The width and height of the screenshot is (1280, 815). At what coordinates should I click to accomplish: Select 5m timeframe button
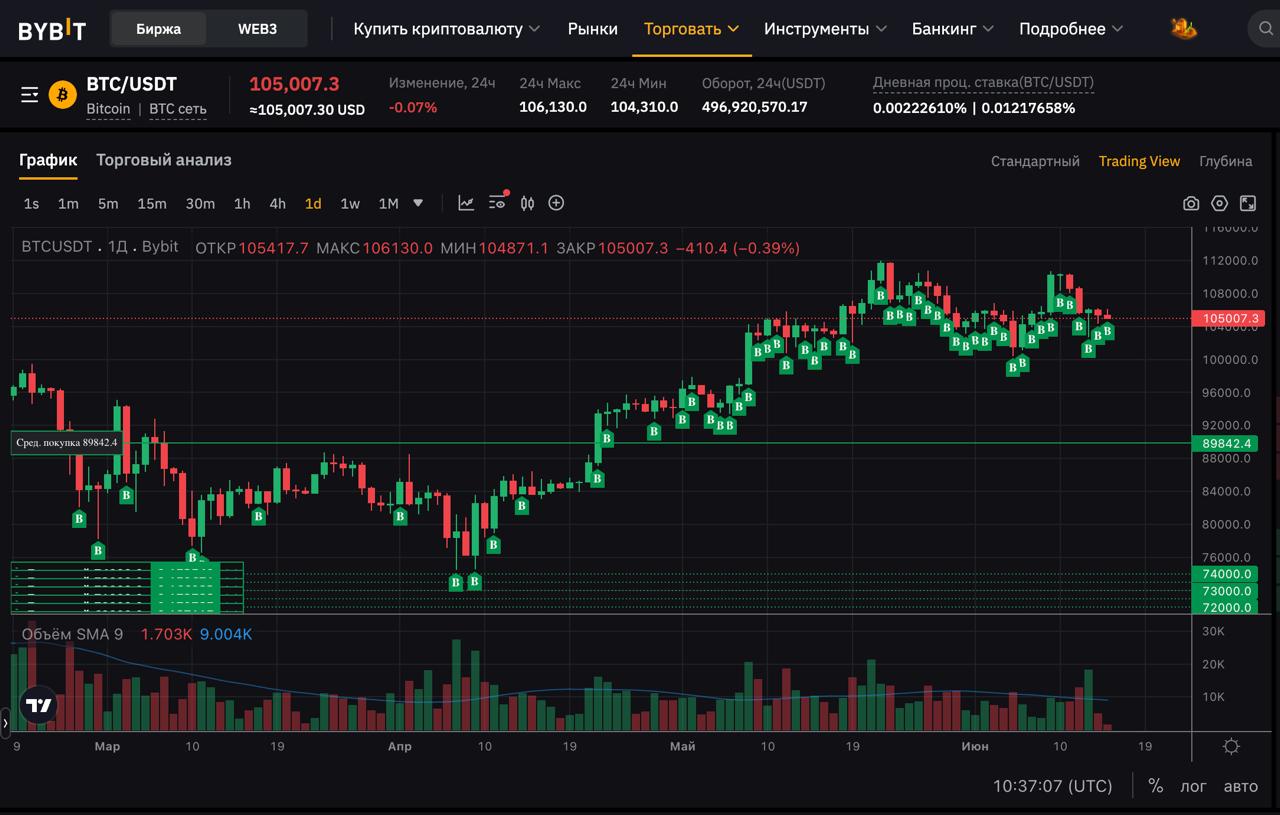coord(108,203)
